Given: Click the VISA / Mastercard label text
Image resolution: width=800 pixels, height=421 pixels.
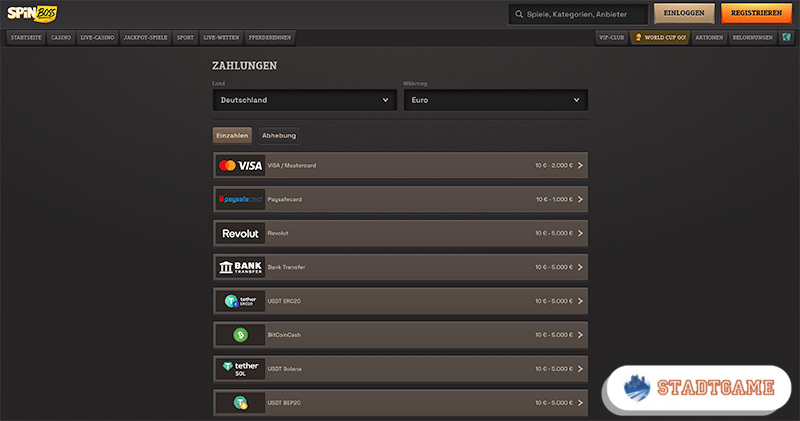Looking at the screenshot, I should tap(292, 165).
